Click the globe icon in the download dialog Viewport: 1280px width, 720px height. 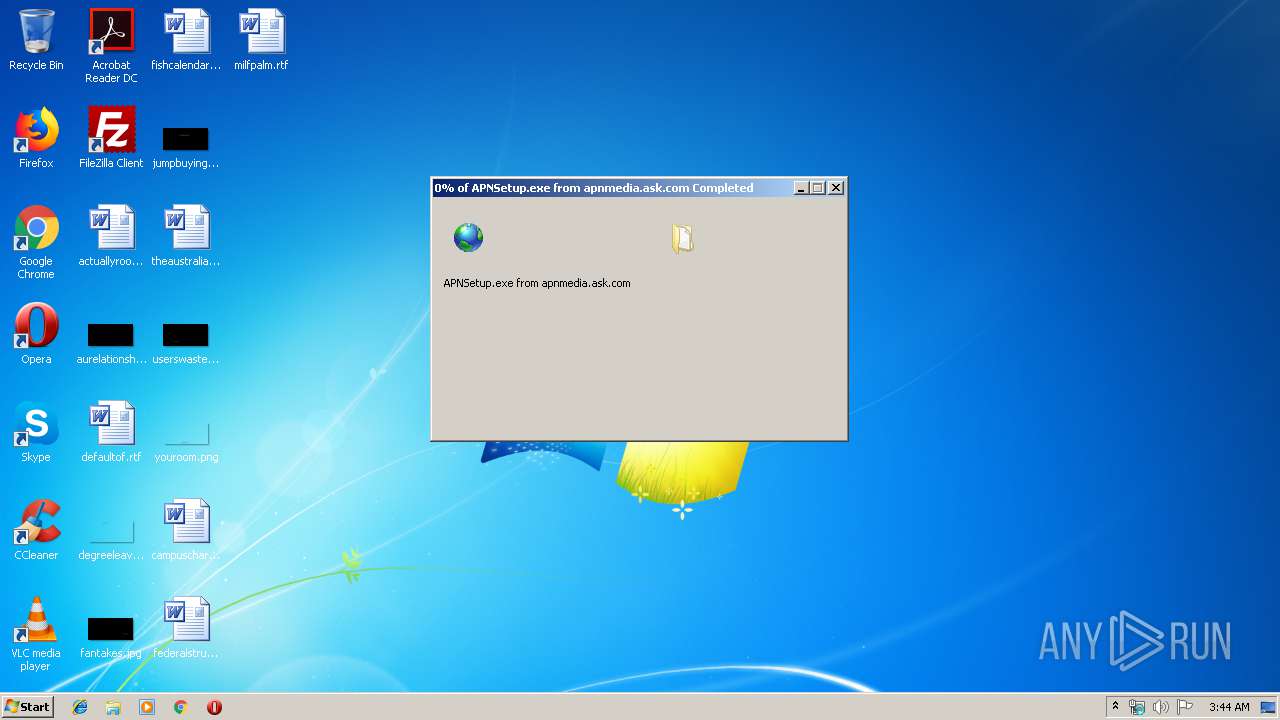click(x=468, y=237)
